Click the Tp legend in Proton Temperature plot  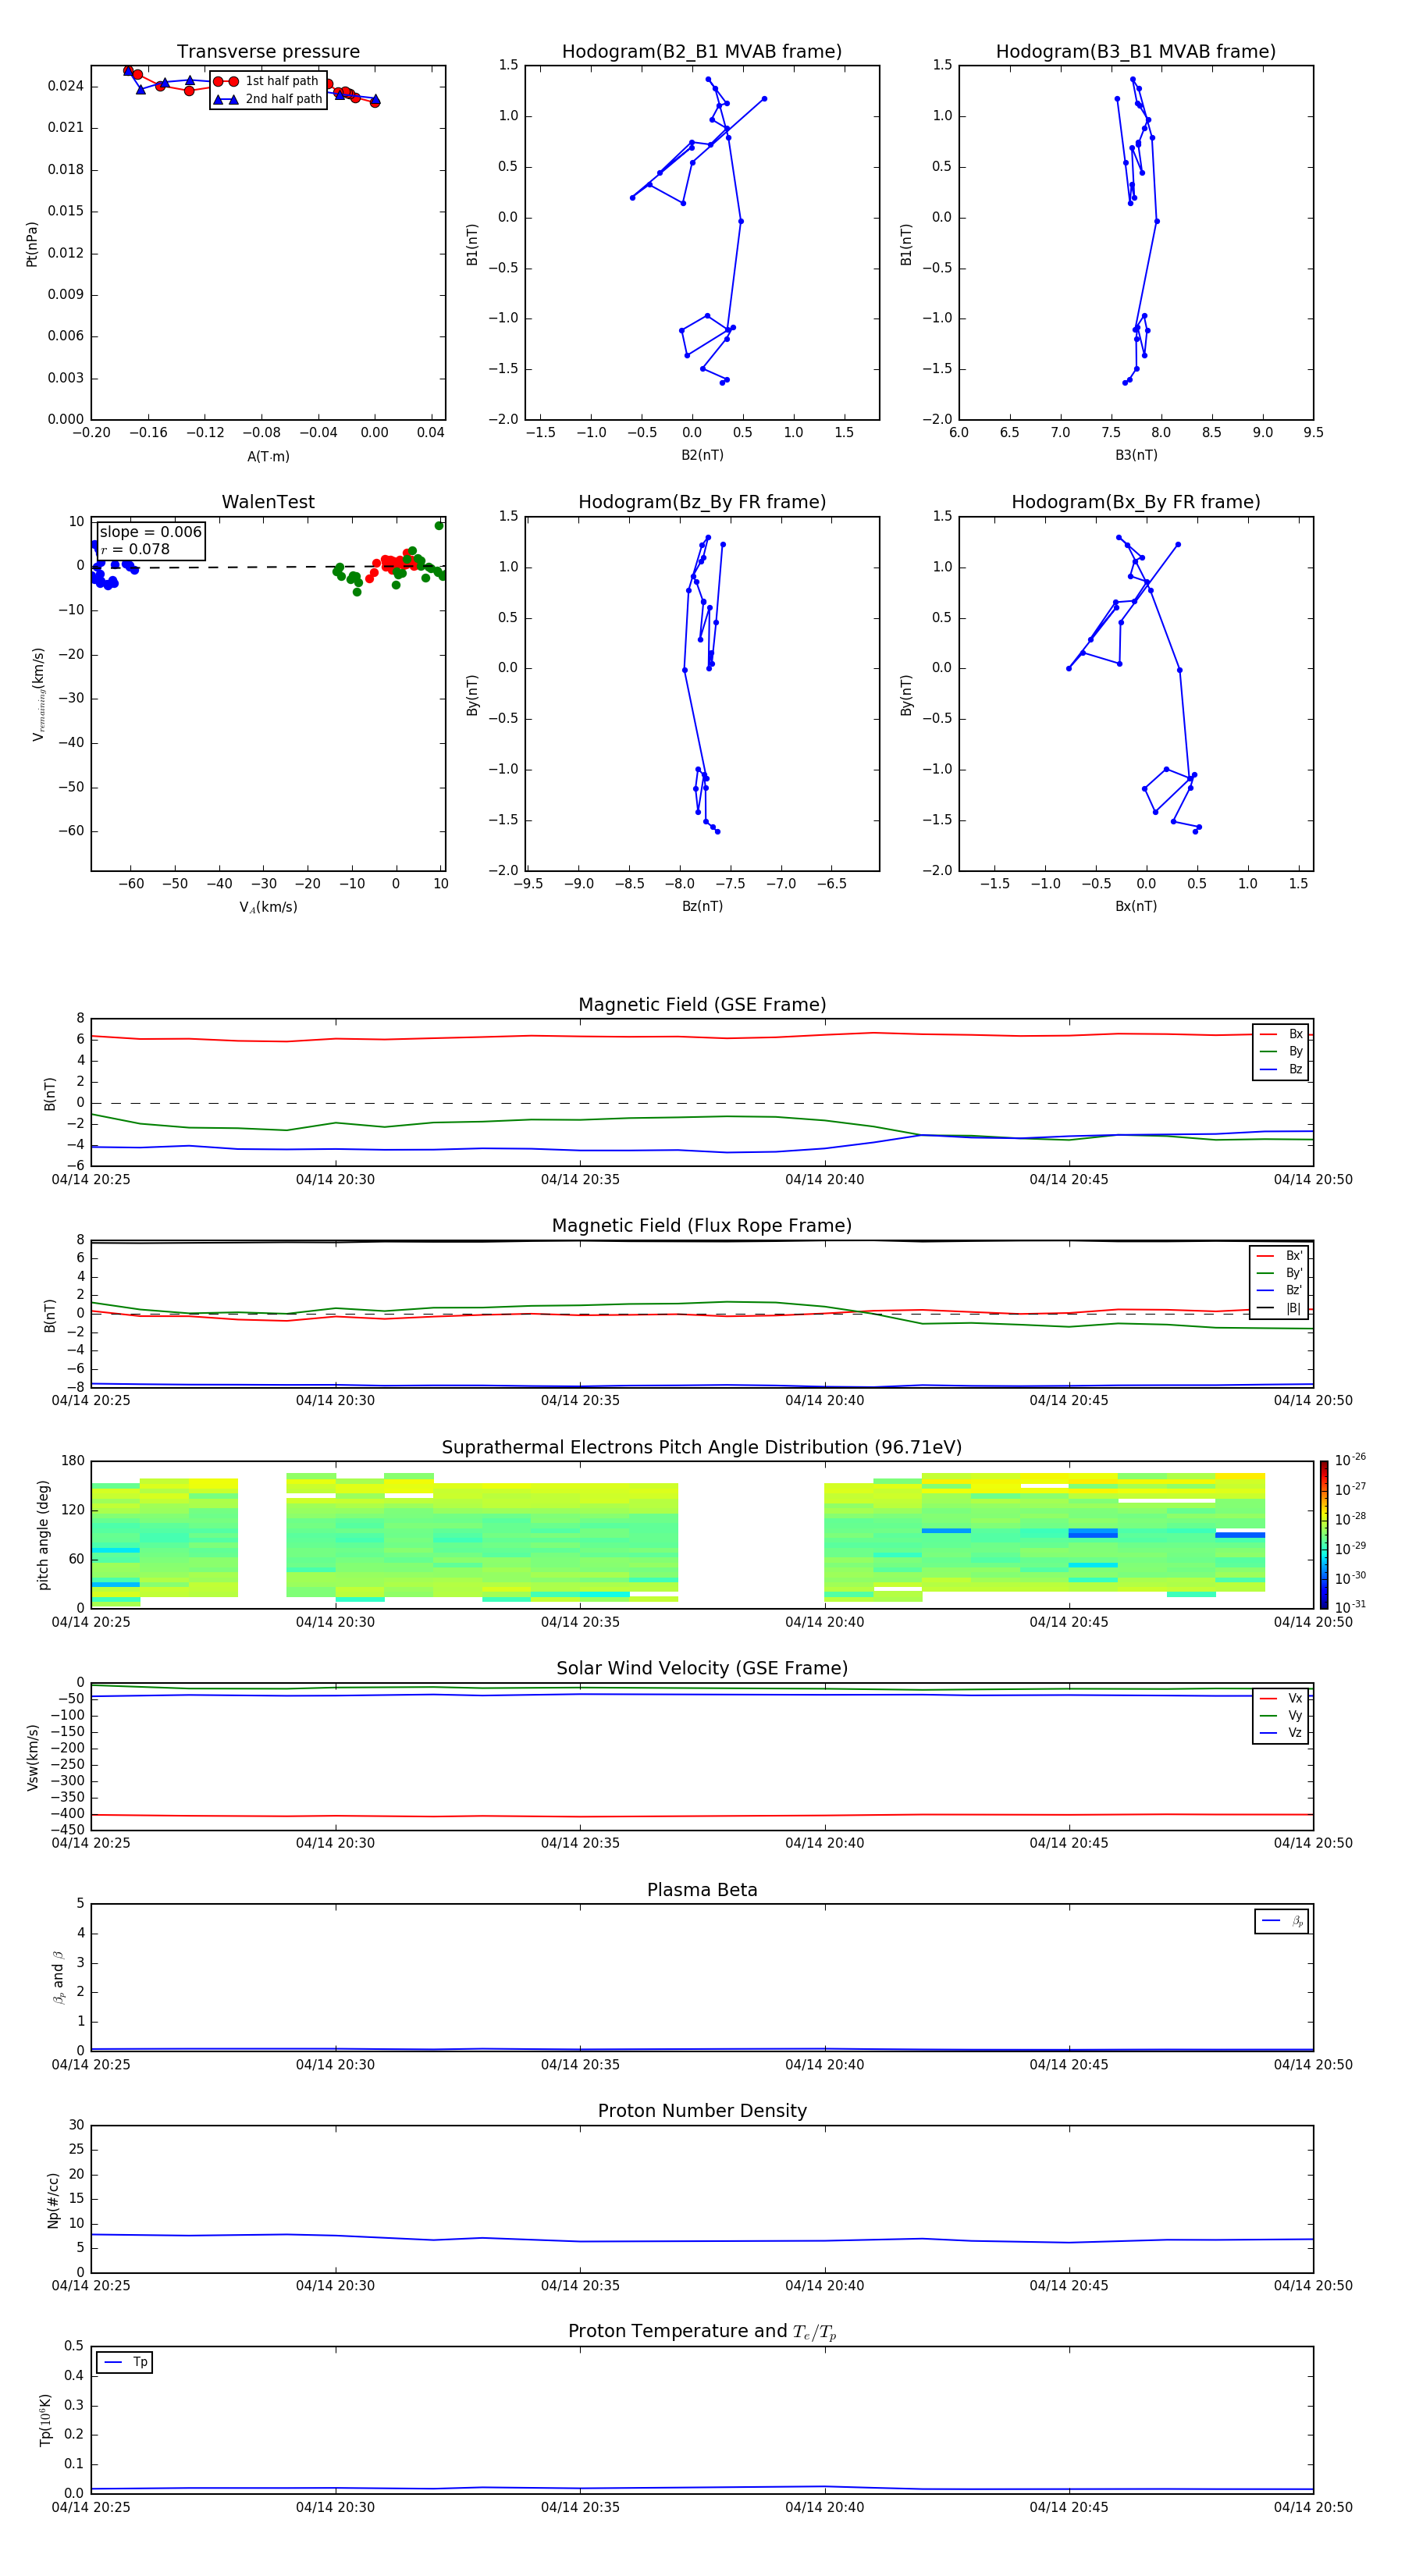[125, 2363]
